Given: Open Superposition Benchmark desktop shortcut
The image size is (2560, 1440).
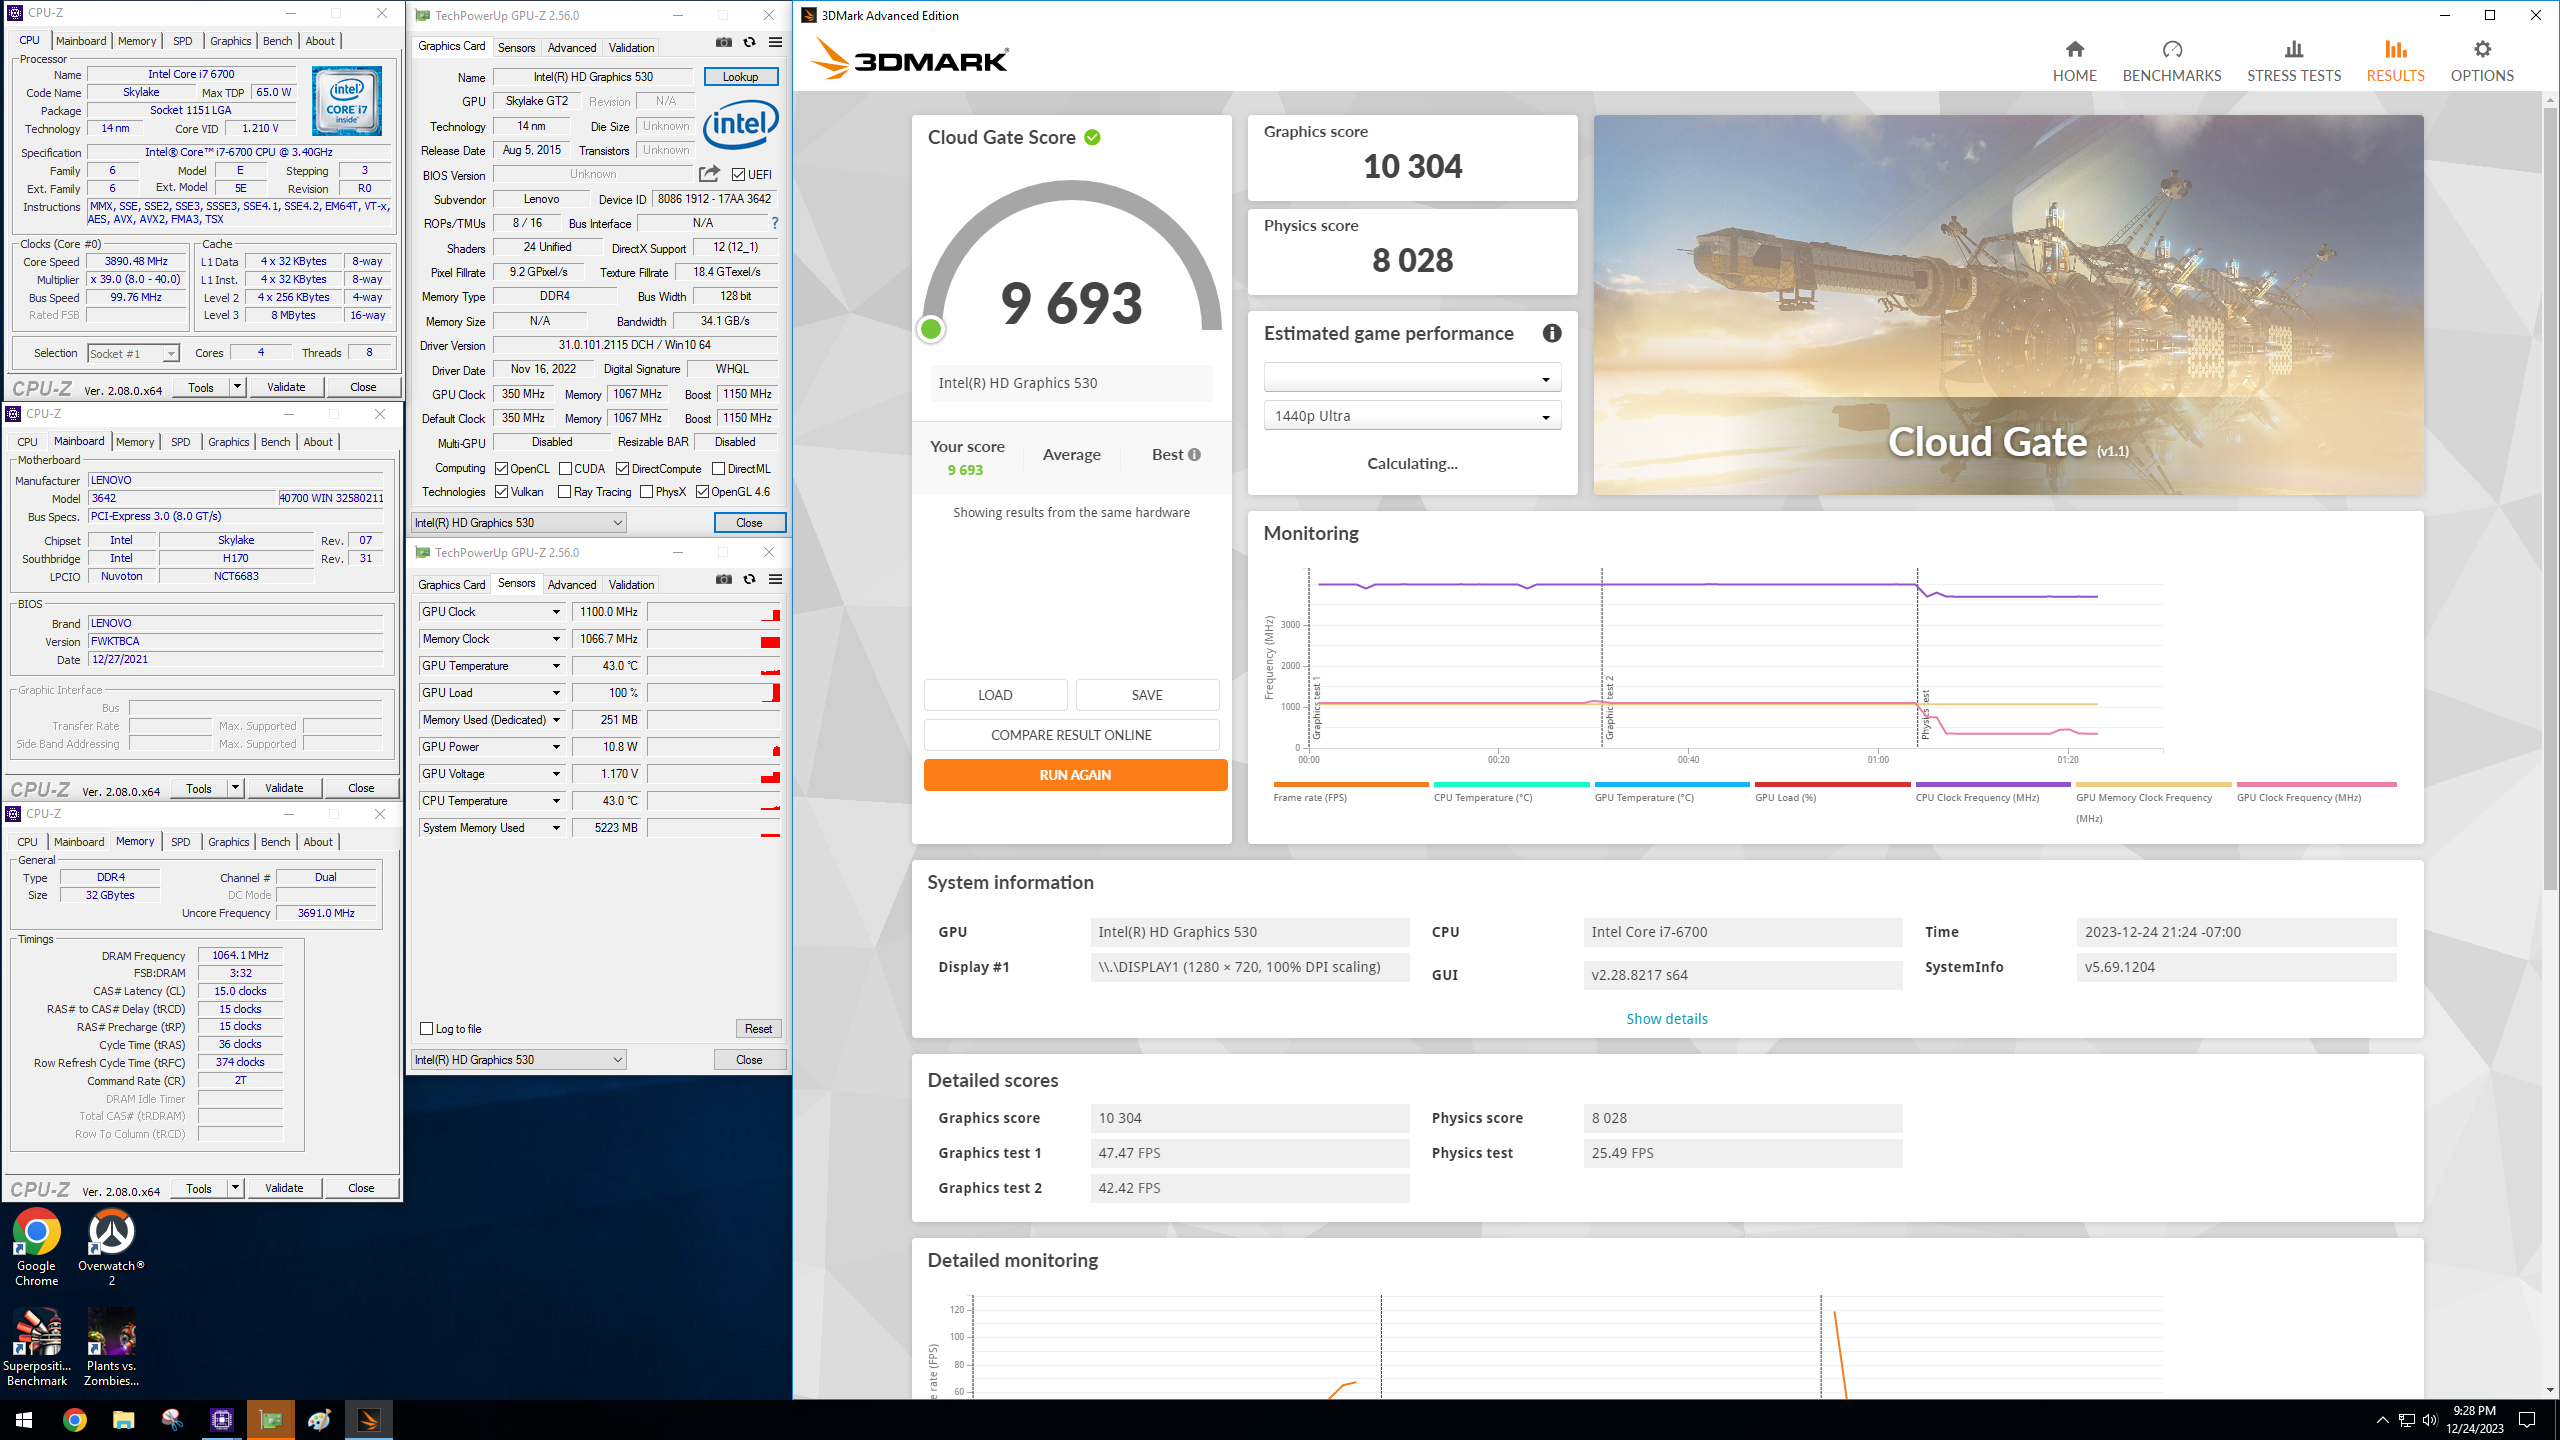Looking at the screenshot, I should (37, 1347).
